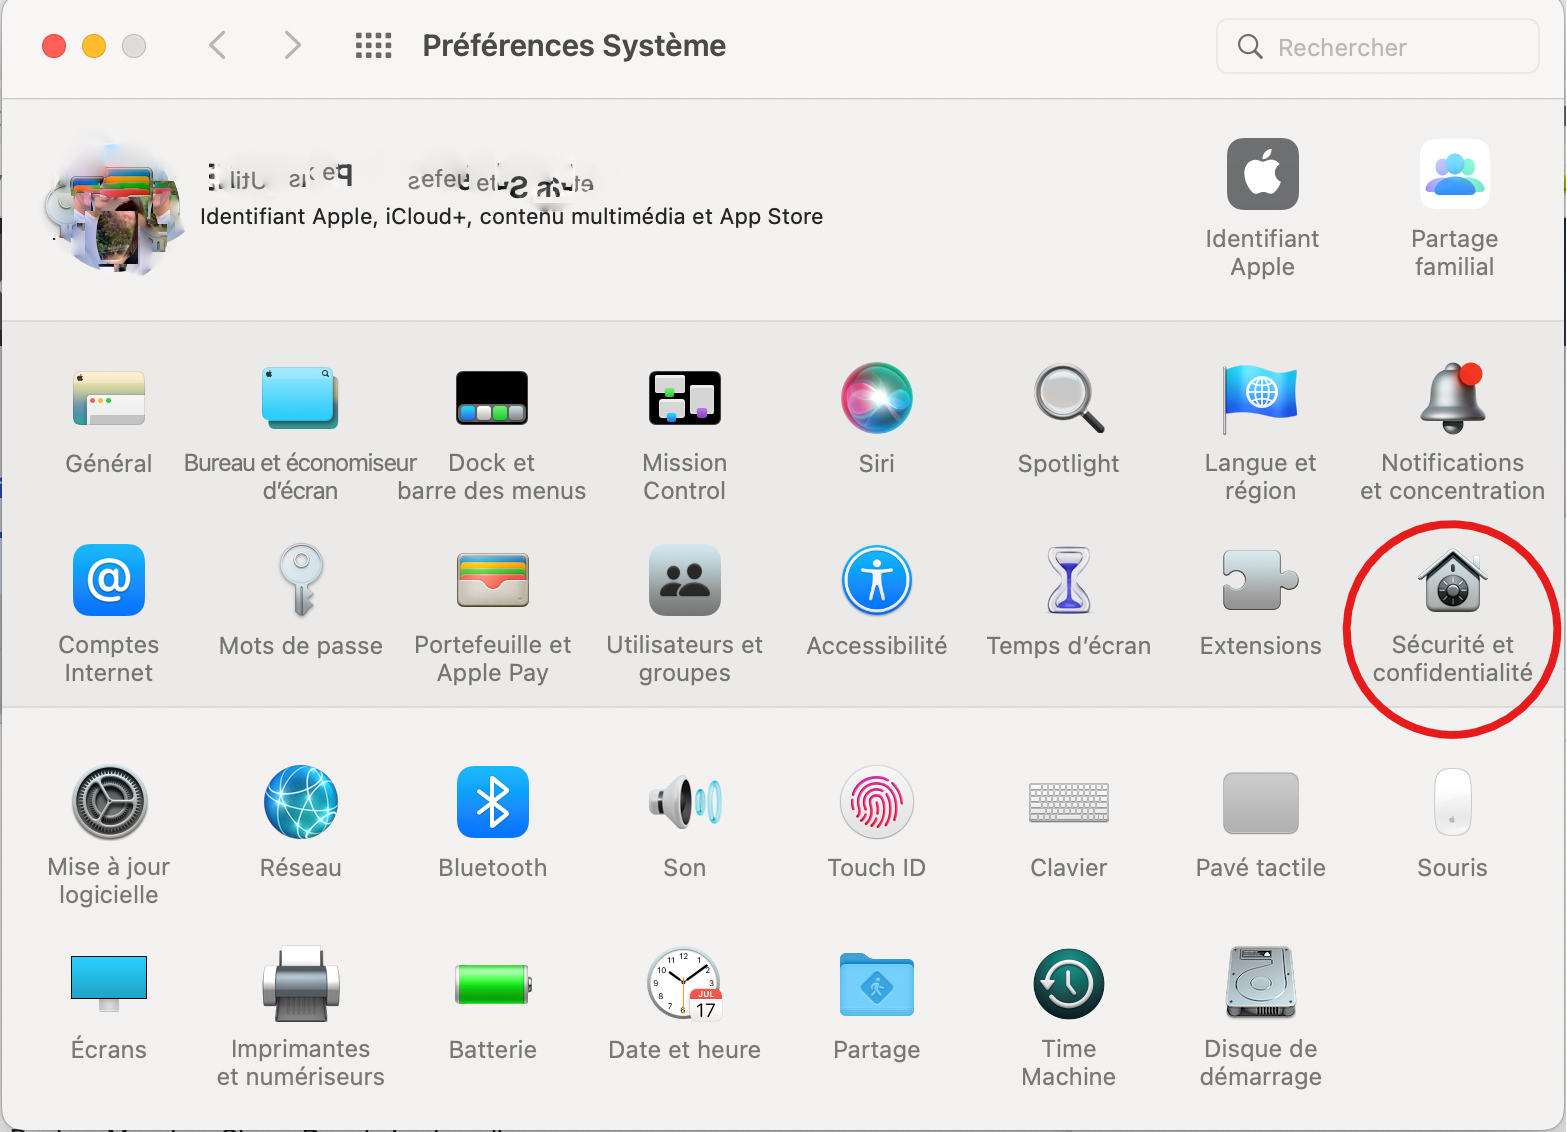This screenshot has width=1567, height=1132.
Task: Open Spotlight preferences
Action: [x=1068, y=399]
